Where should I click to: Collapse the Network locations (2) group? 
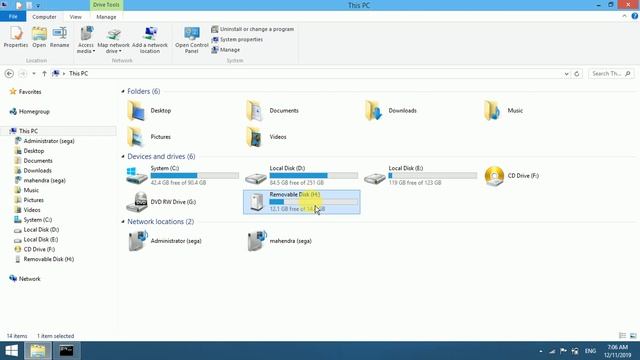pyautogui.click(x=123, y=222)
